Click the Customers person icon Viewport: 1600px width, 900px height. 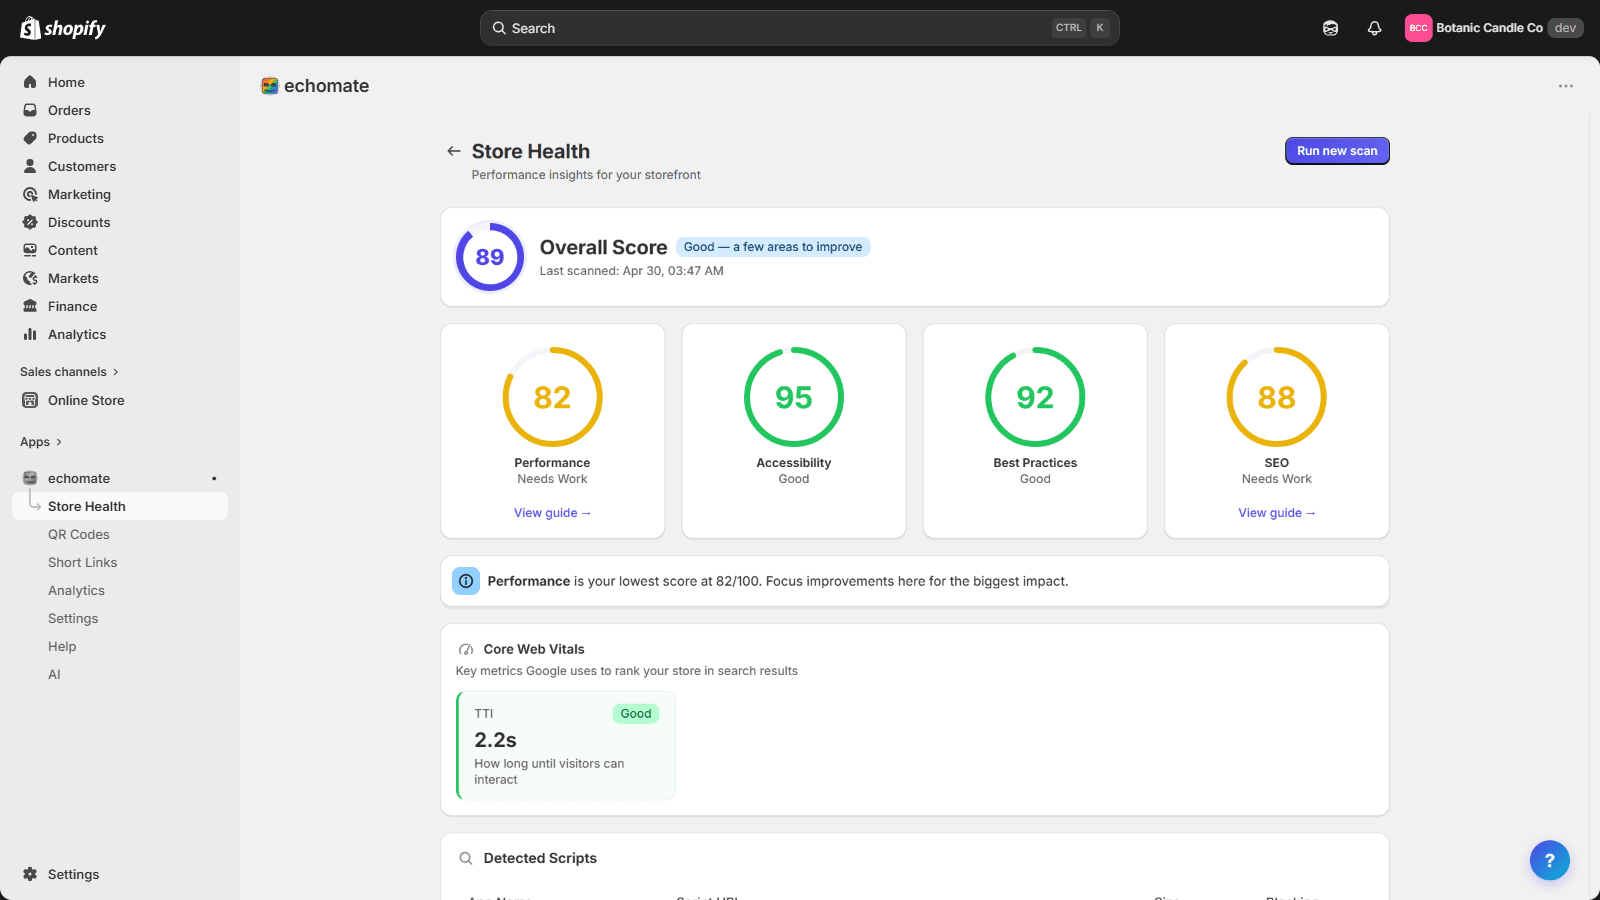[x=30, y=166]
